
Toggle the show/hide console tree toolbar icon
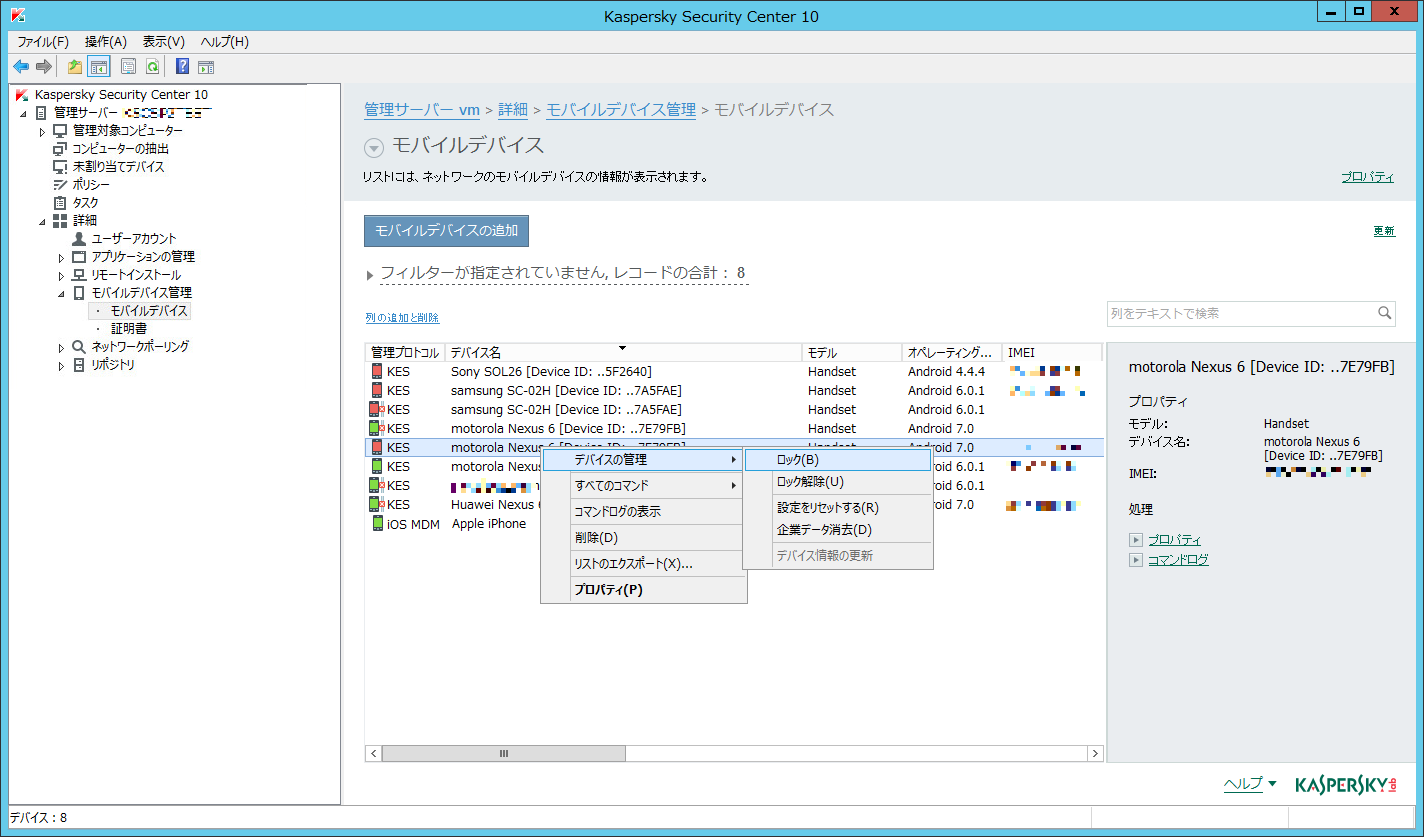pos(99,67)
